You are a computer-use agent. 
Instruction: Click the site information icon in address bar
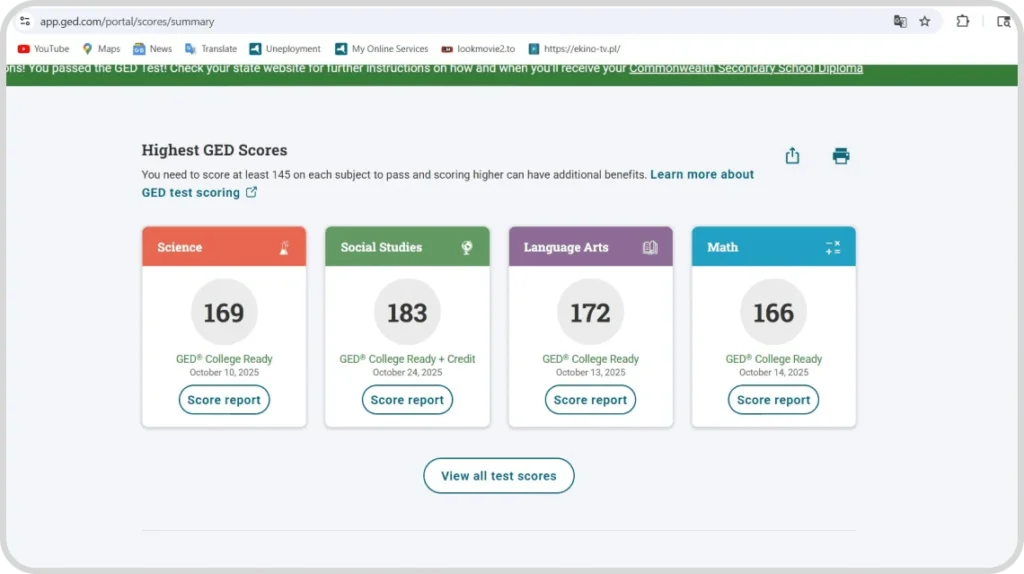coord(25,22)
